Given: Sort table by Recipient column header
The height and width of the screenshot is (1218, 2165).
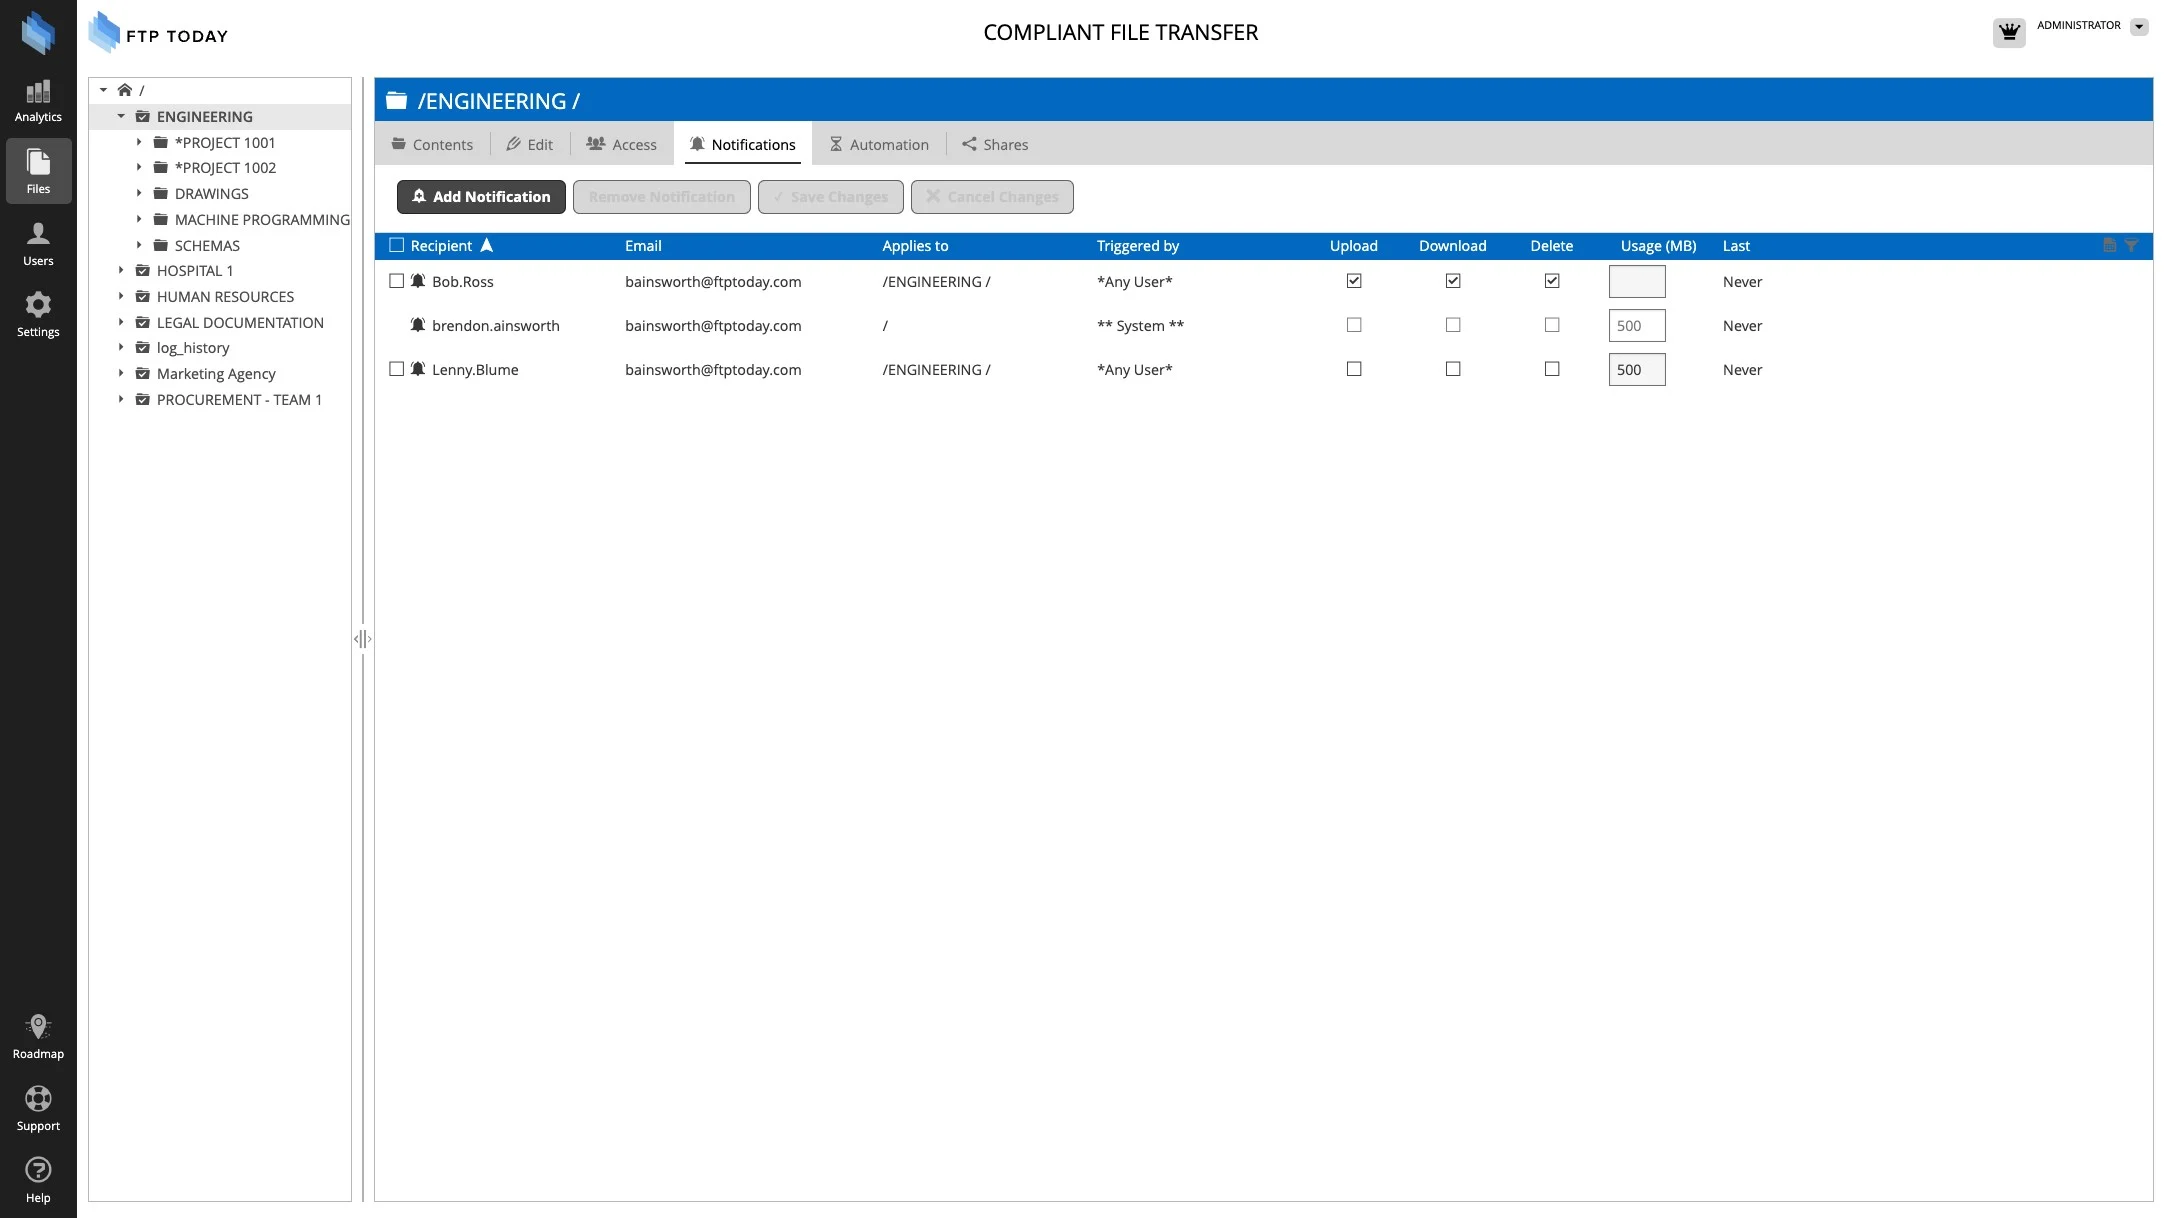Looking at the screenshot, I should point(441,246).
